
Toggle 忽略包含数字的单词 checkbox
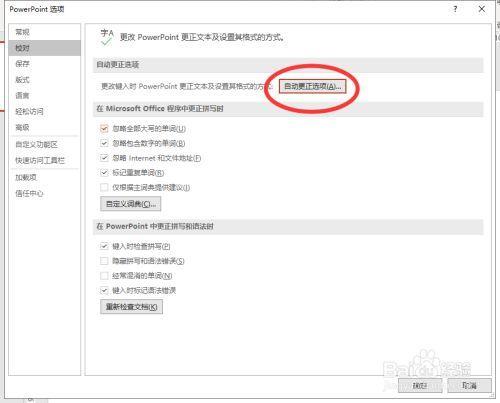[x=104, y=143]
